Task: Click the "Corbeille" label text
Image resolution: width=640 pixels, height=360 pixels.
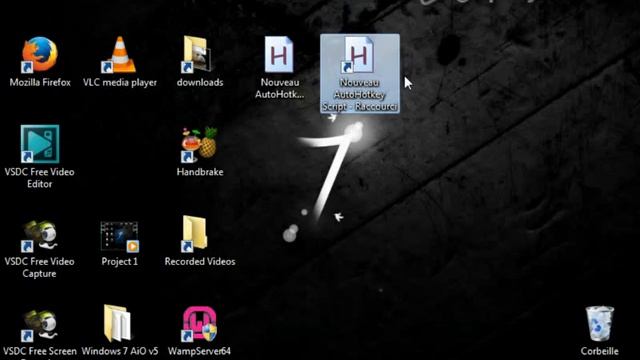Action: pyautogui.click(x=600, y=351)
